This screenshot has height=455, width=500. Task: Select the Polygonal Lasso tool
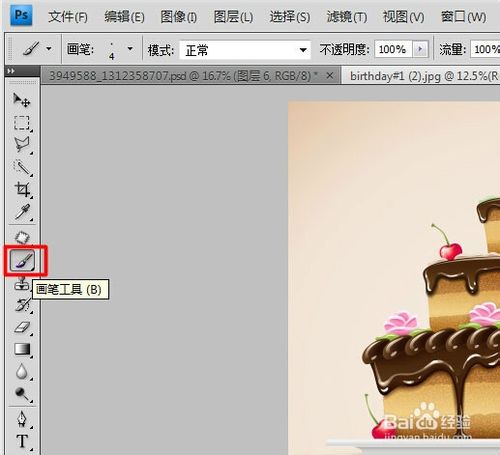(22, 145)
